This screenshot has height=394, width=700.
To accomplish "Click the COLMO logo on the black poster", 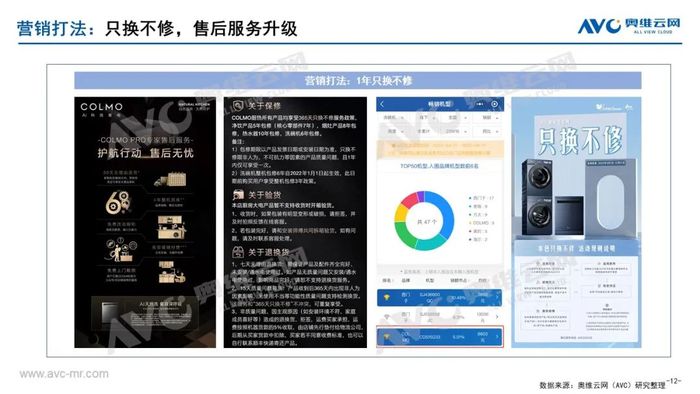I will 101,107.
